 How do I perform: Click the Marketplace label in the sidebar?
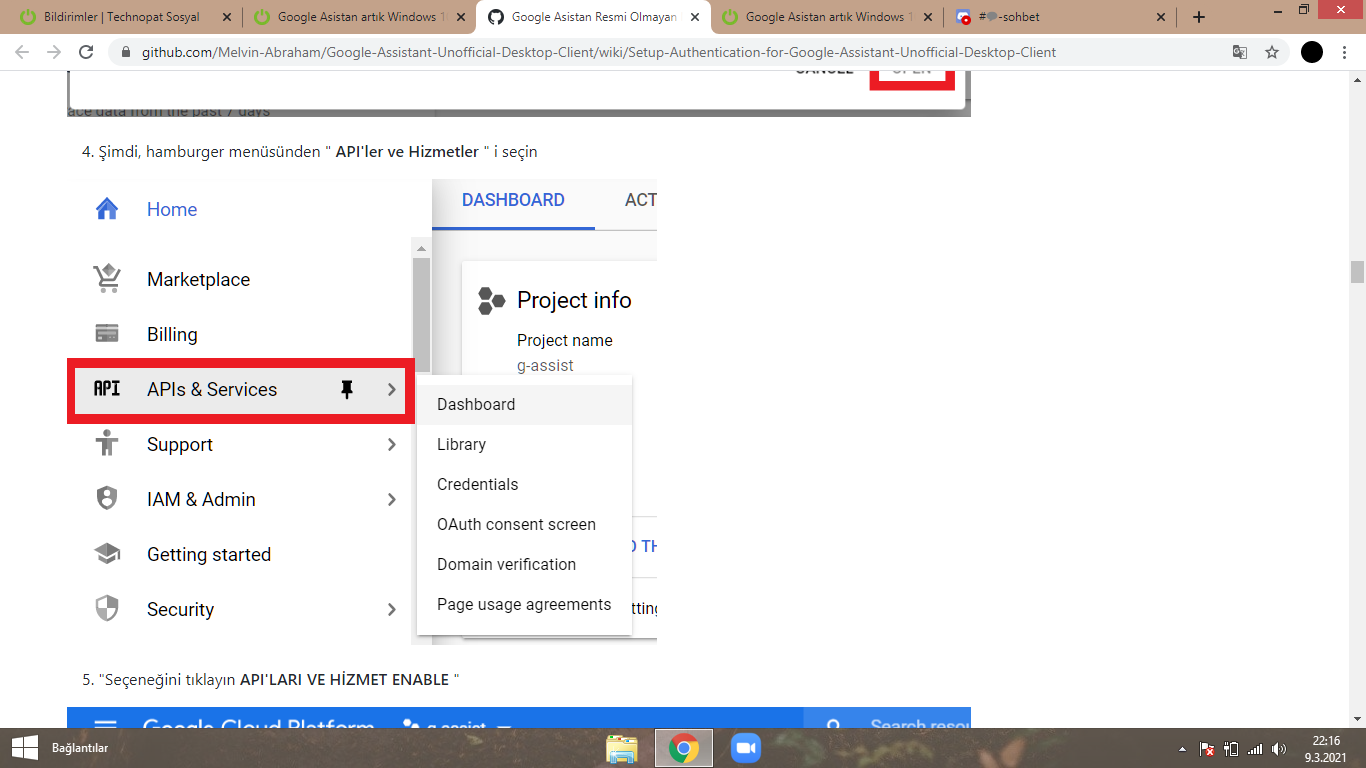tap(198, 279)
